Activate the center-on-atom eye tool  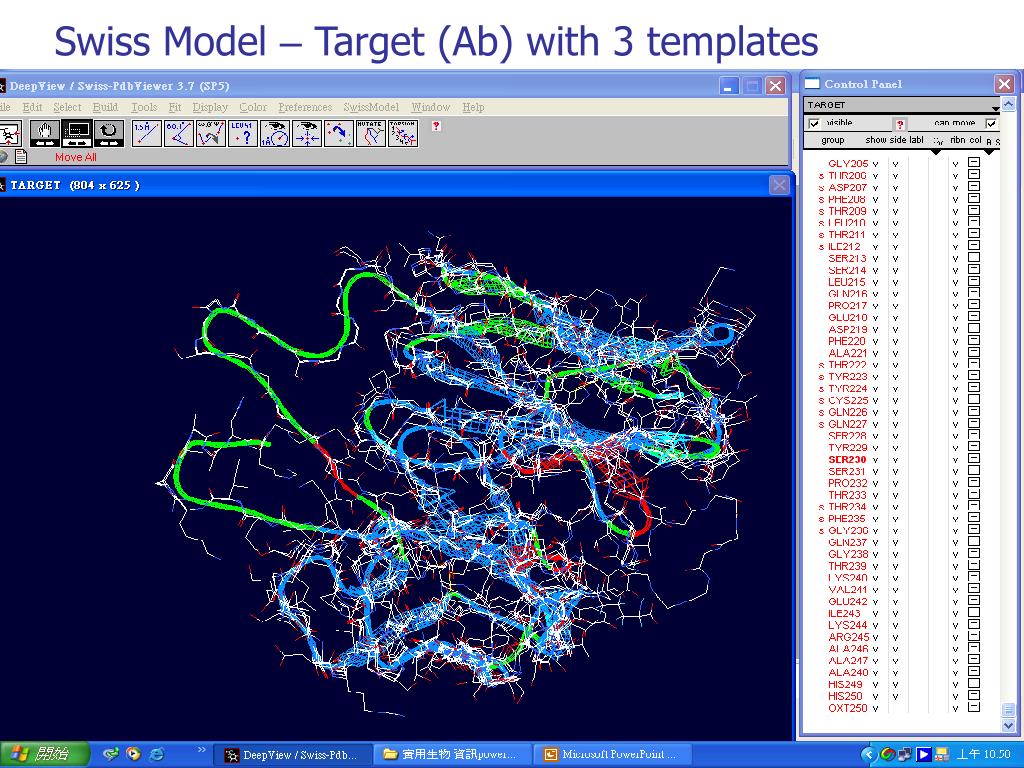(x=306, y=134)
